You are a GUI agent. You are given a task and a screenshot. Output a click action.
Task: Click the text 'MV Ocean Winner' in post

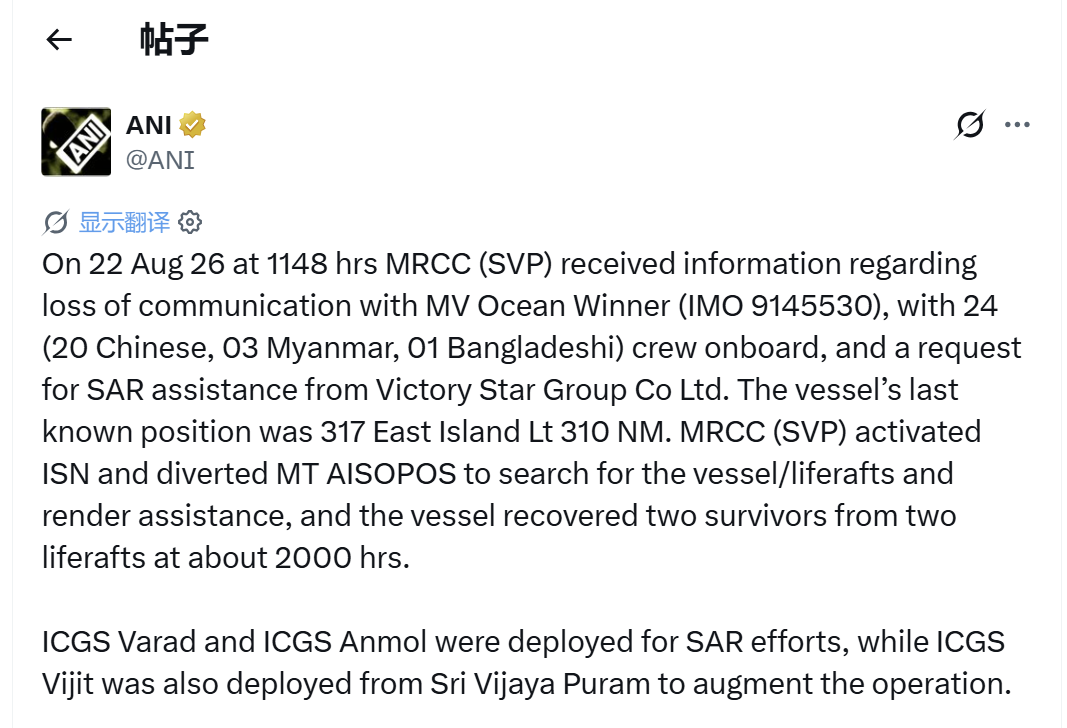548,306
